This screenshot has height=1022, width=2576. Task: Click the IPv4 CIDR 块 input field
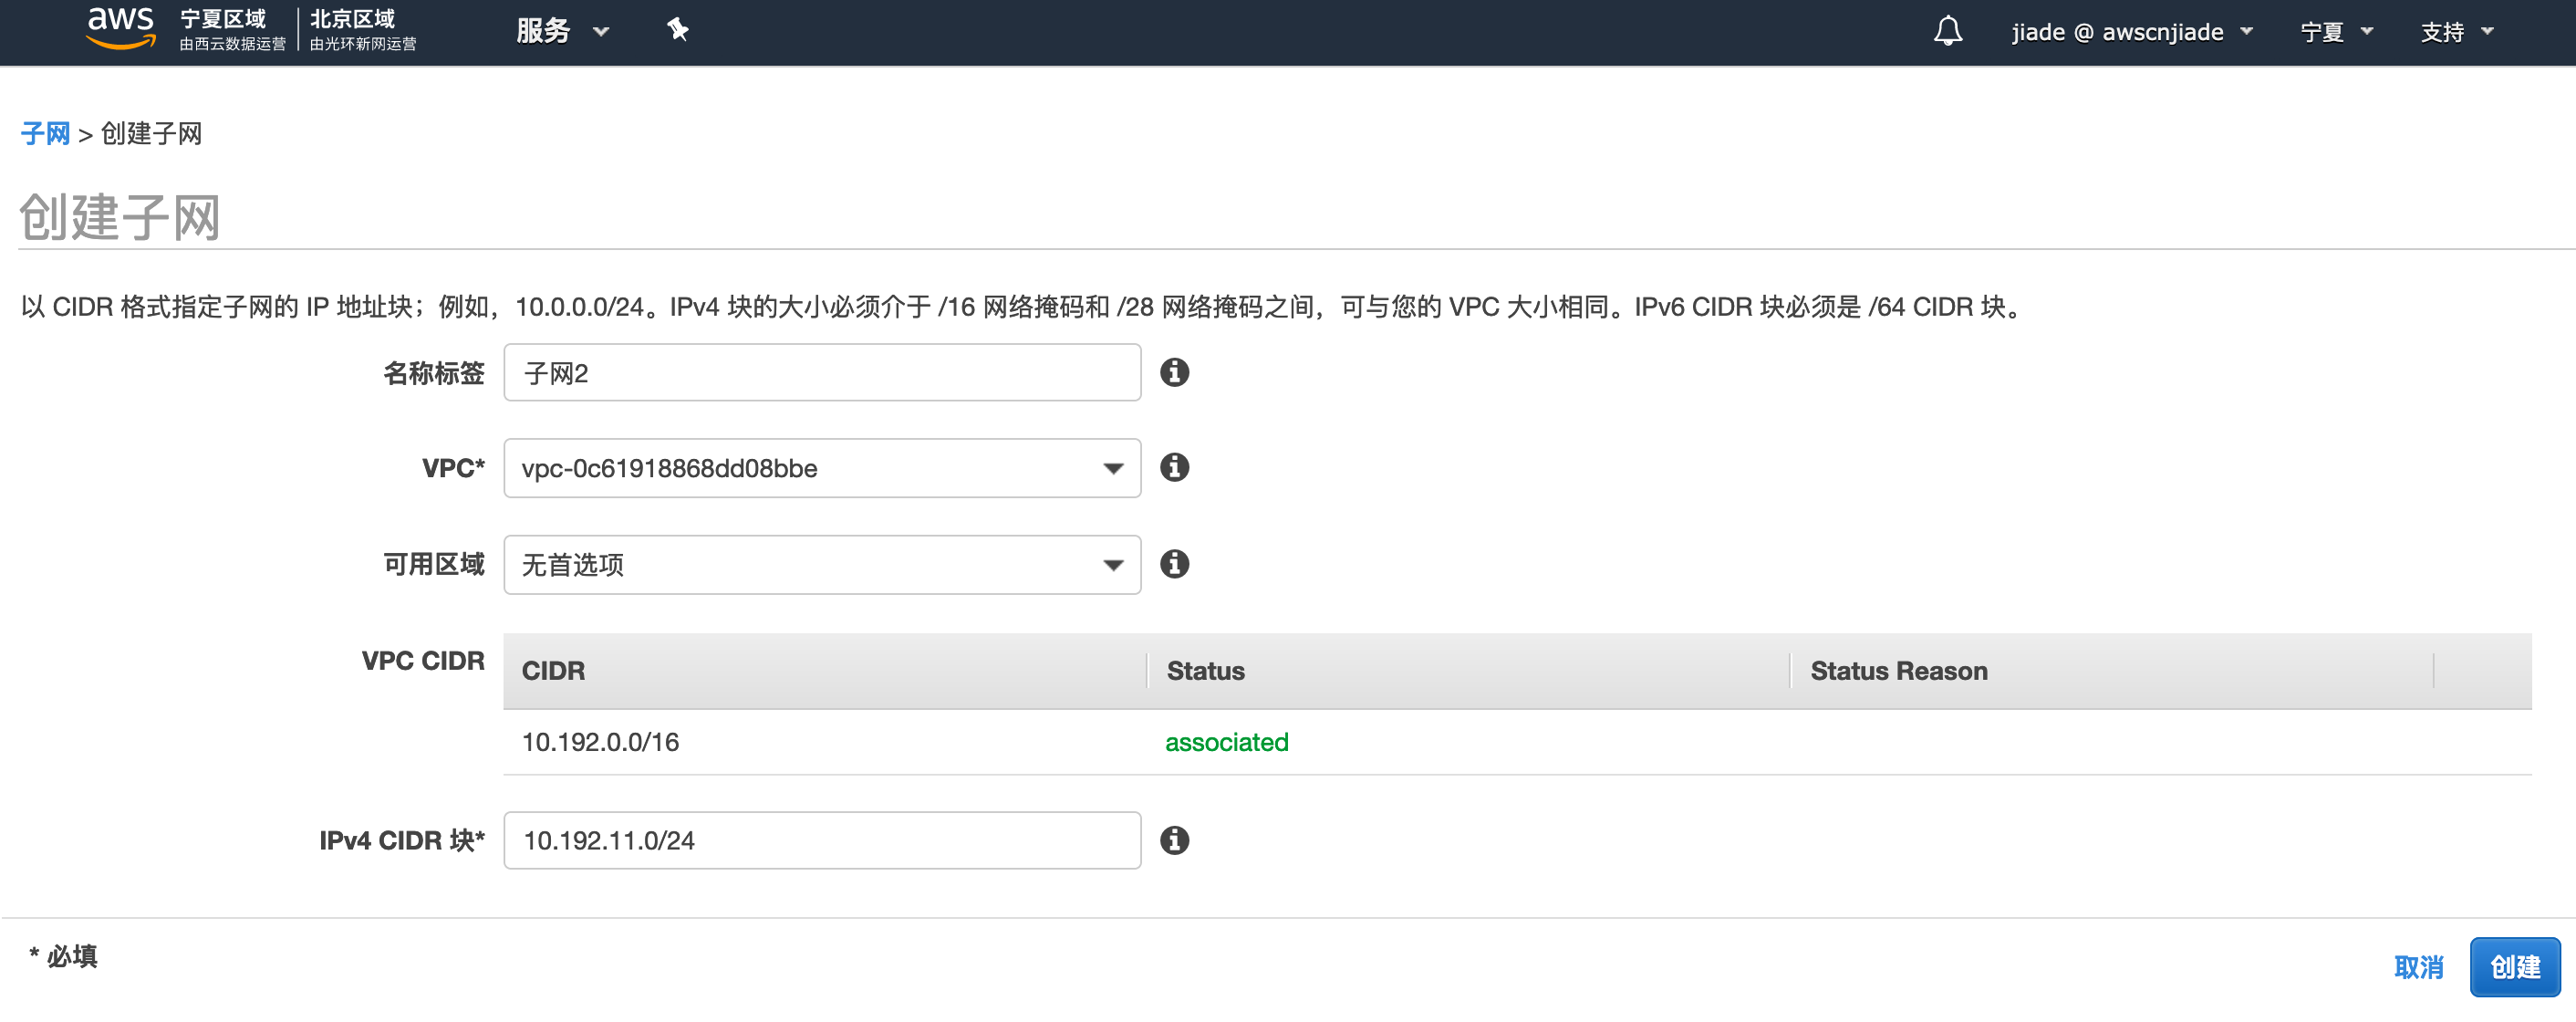pos(821,840)
